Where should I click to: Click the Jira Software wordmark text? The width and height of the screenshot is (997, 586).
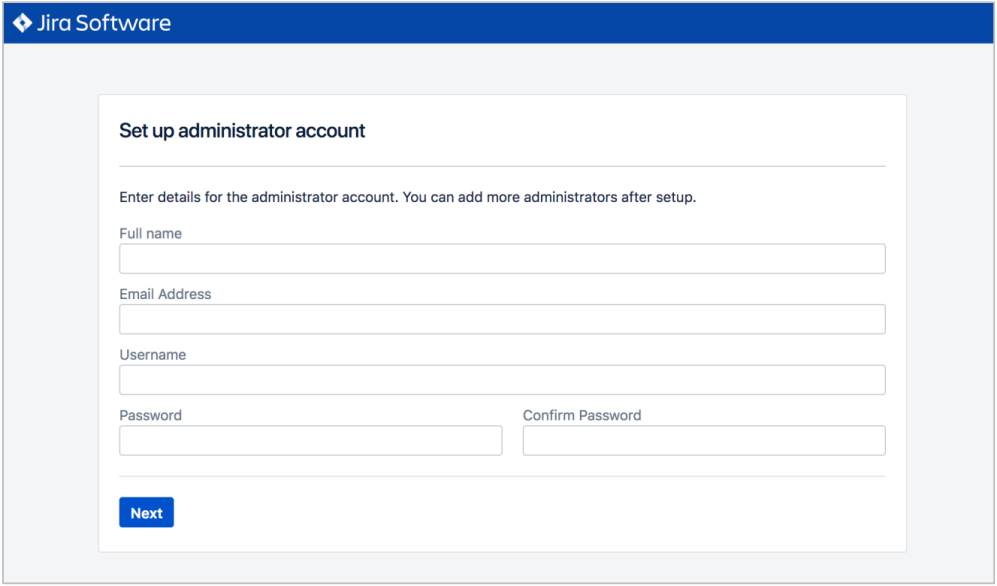(x=104, y=23)
